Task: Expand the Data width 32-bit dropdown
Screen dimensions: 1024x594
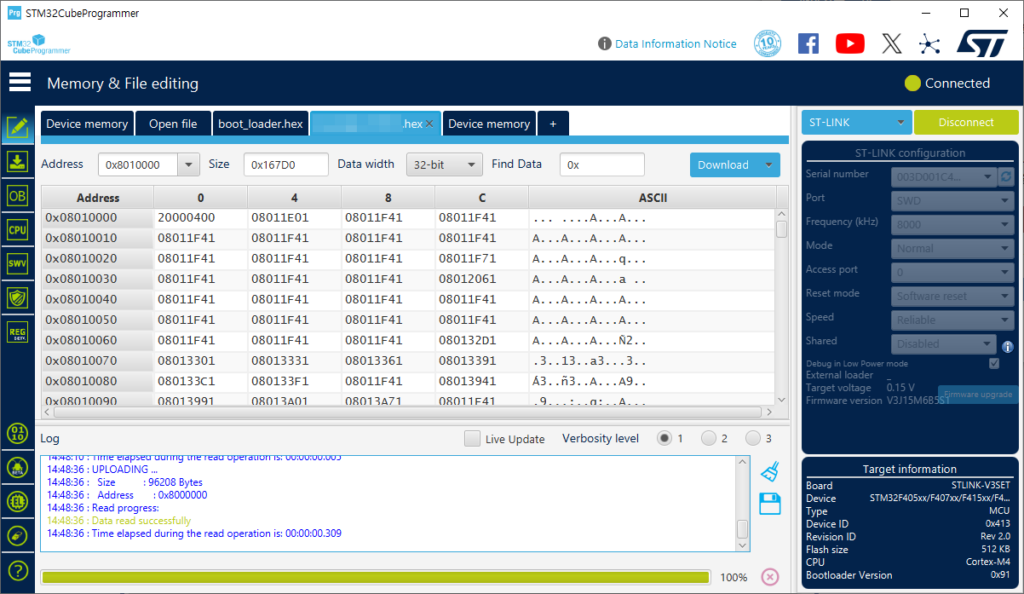Action: (x=444, y=165)
